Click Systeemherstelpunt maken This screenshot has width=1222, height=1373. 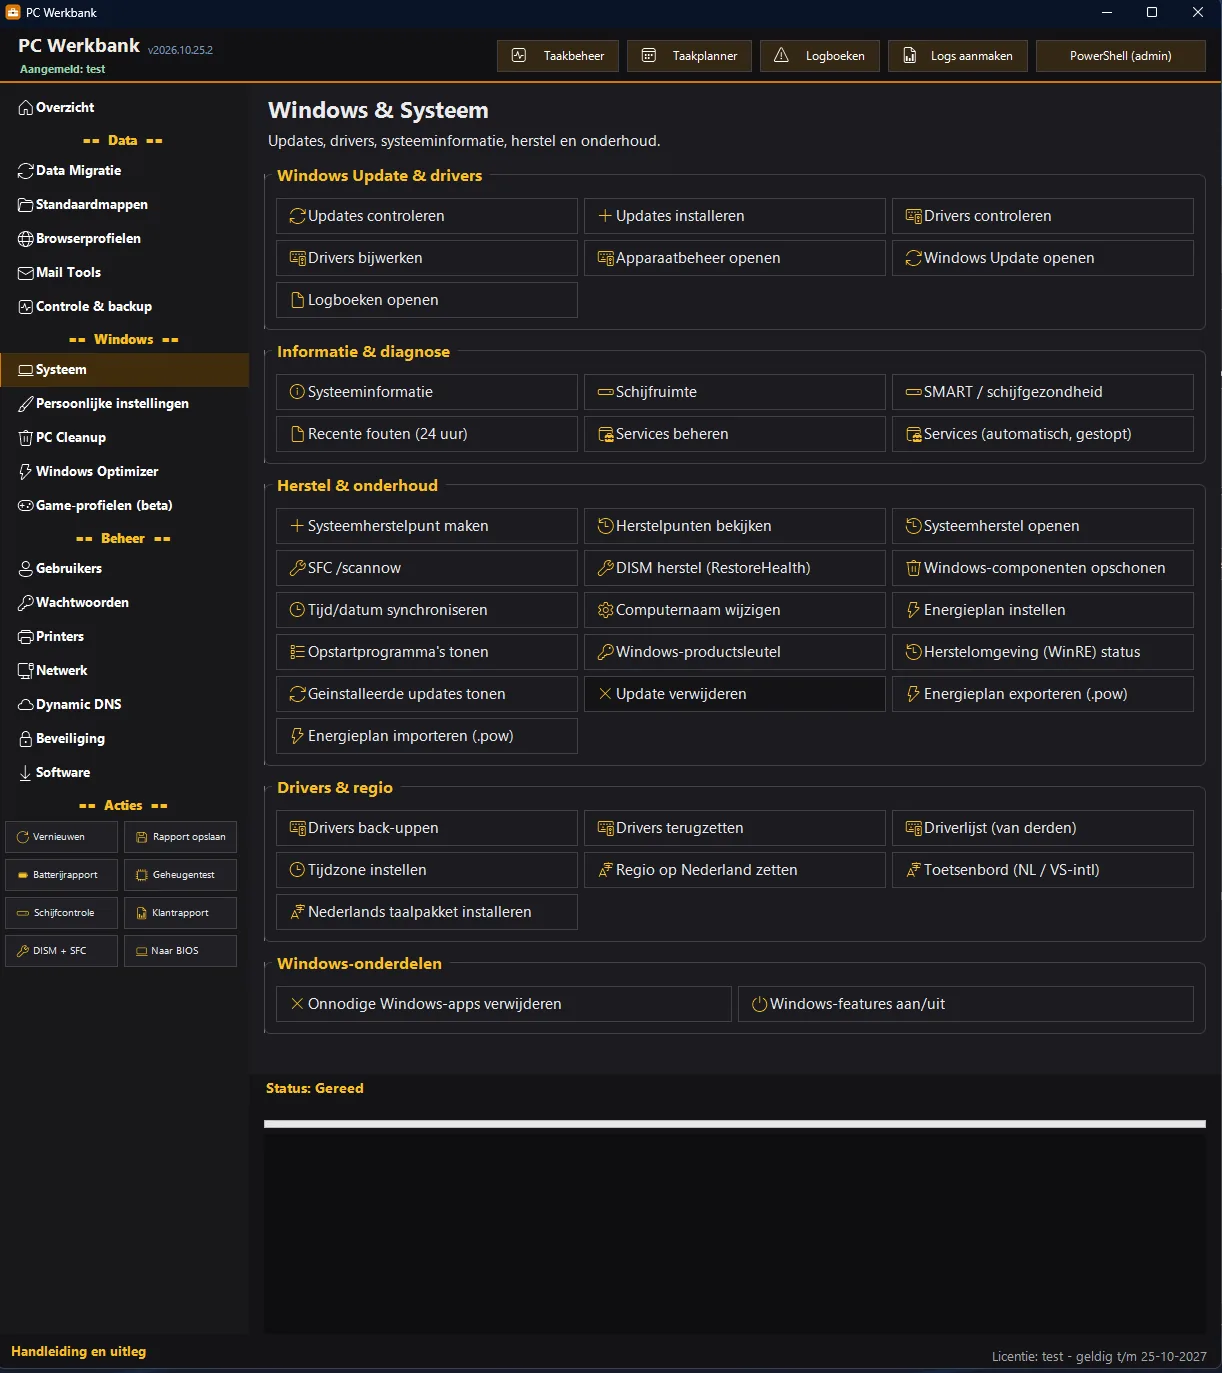(x=427, y=526)
